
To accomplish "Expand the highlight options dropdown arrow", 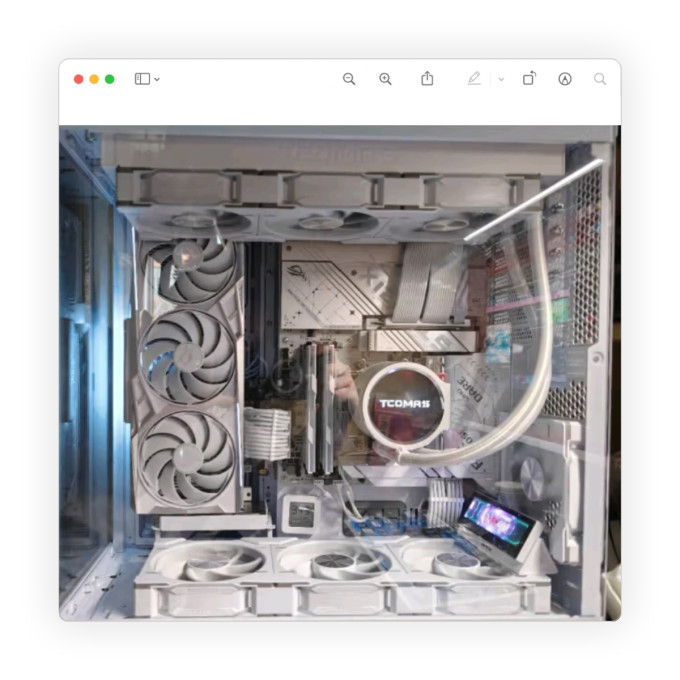I will click(x=501, y=79).
